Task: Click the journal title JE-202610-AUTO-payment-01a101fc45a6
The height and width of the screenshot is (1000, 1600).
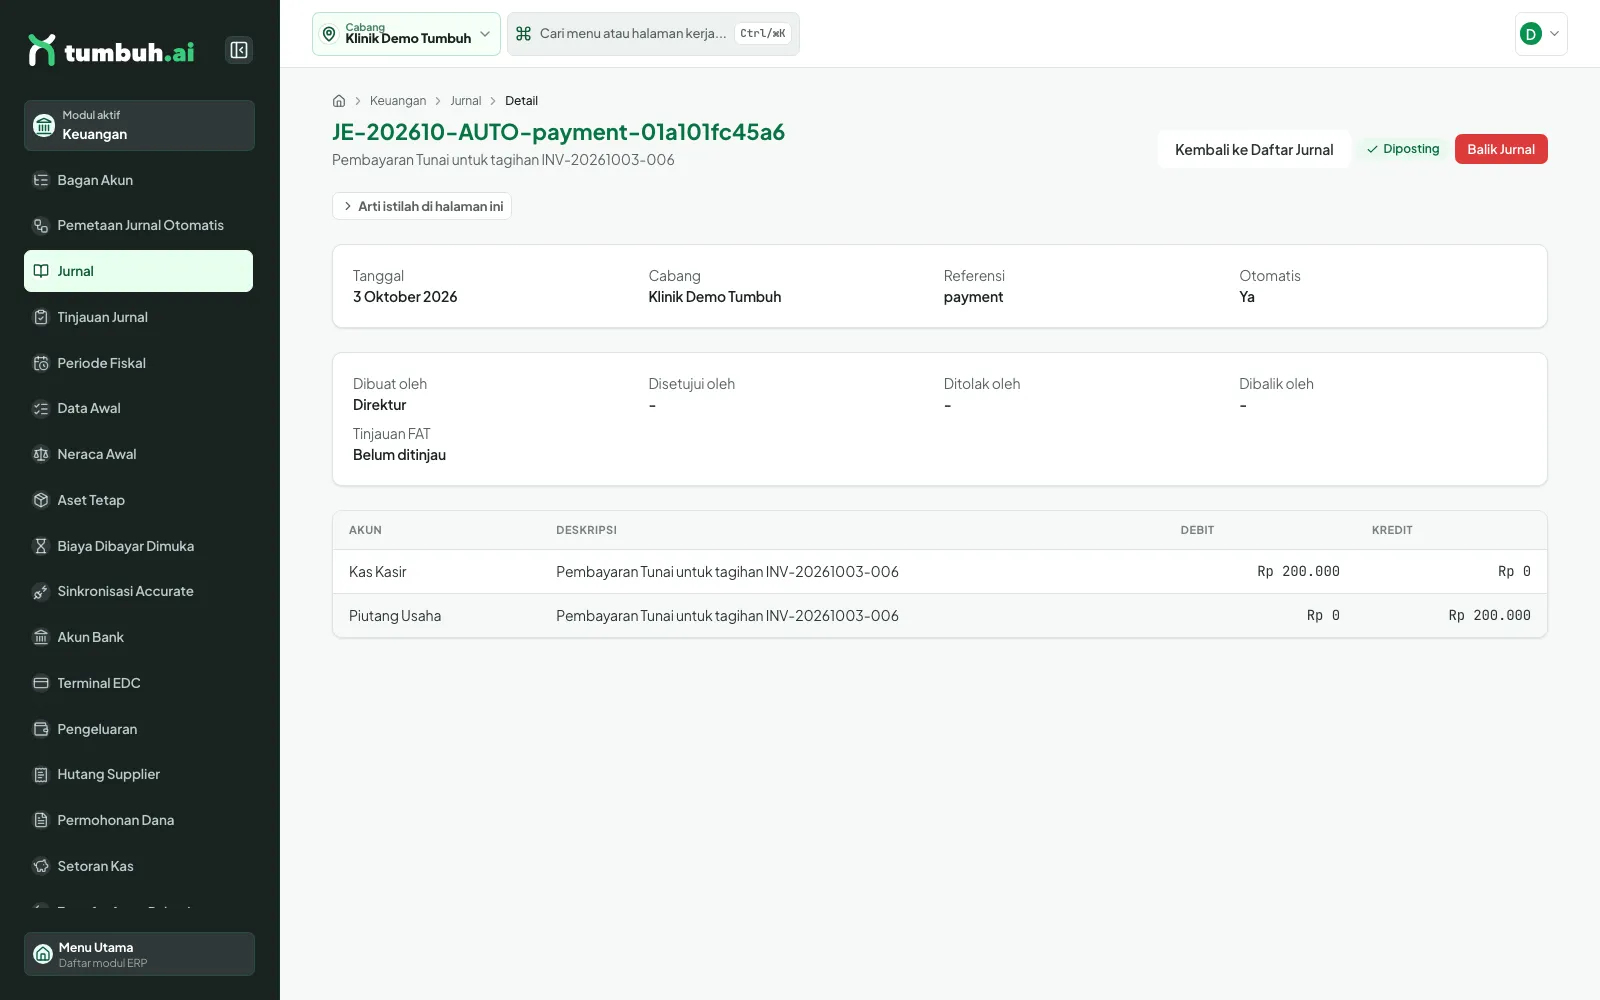Action: click(x=558, y=132)
